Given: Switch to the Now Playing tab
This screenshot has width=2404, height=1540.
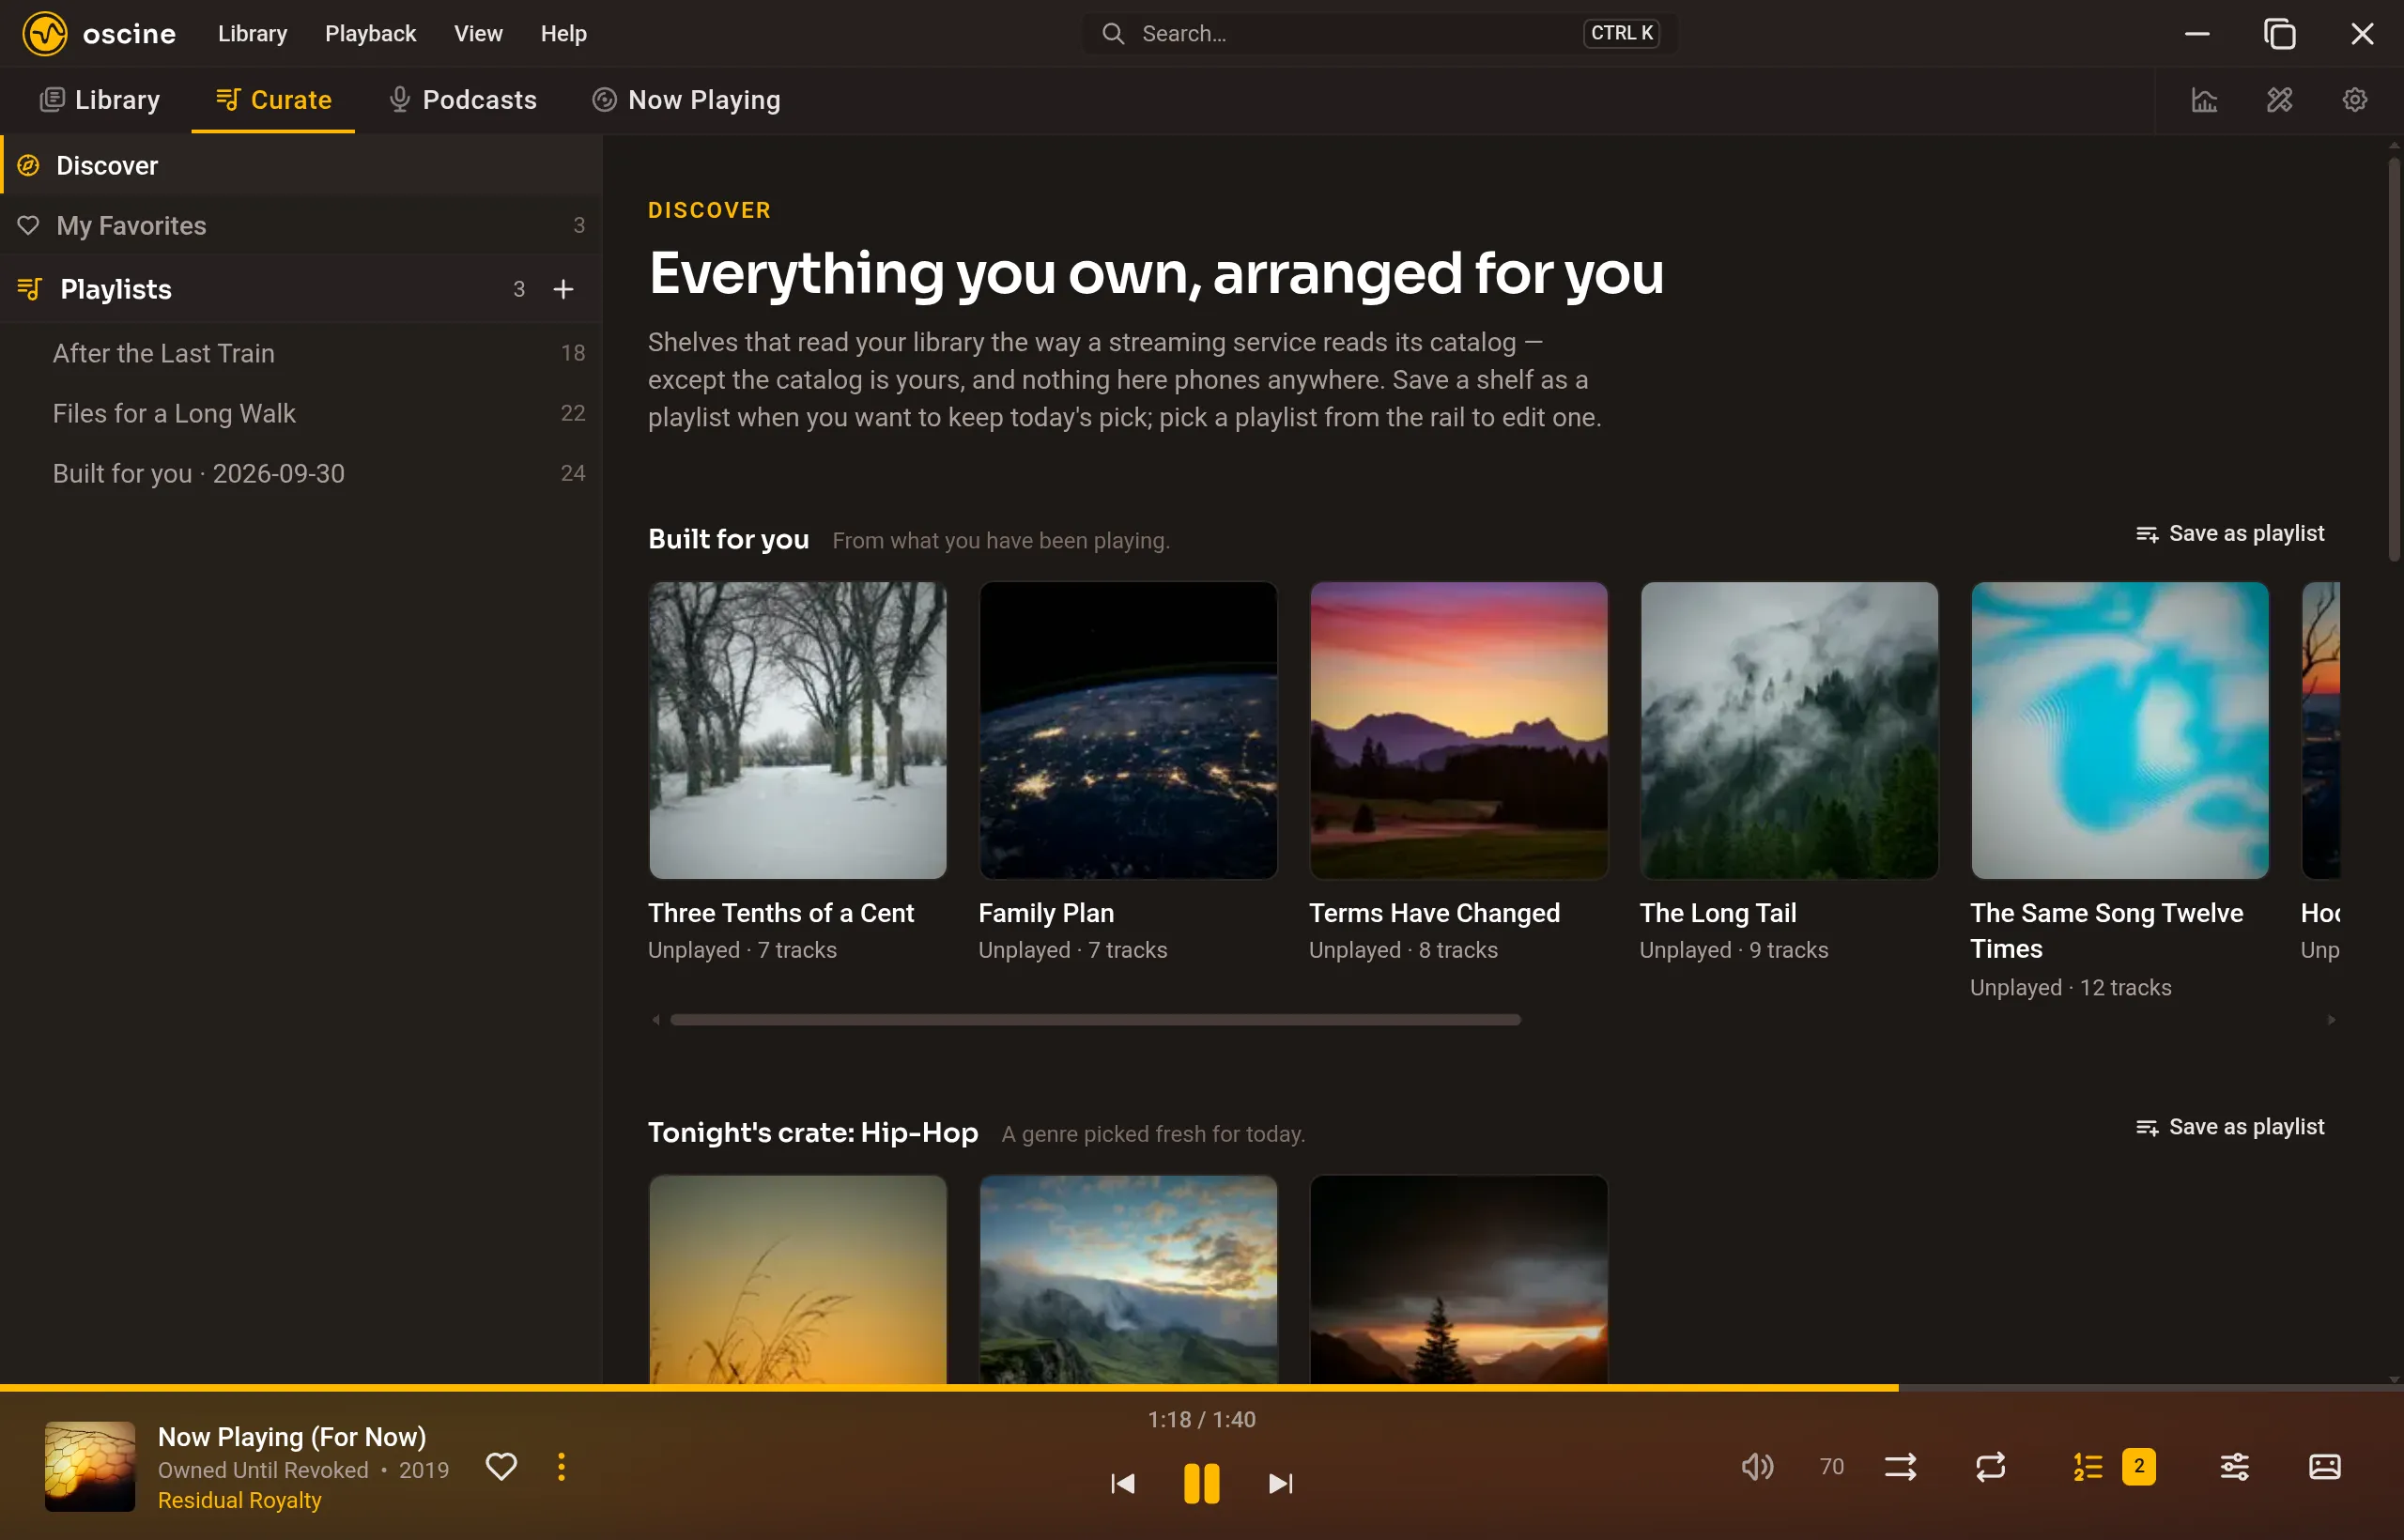Looking at the screenshot, I should coord(686,100).
